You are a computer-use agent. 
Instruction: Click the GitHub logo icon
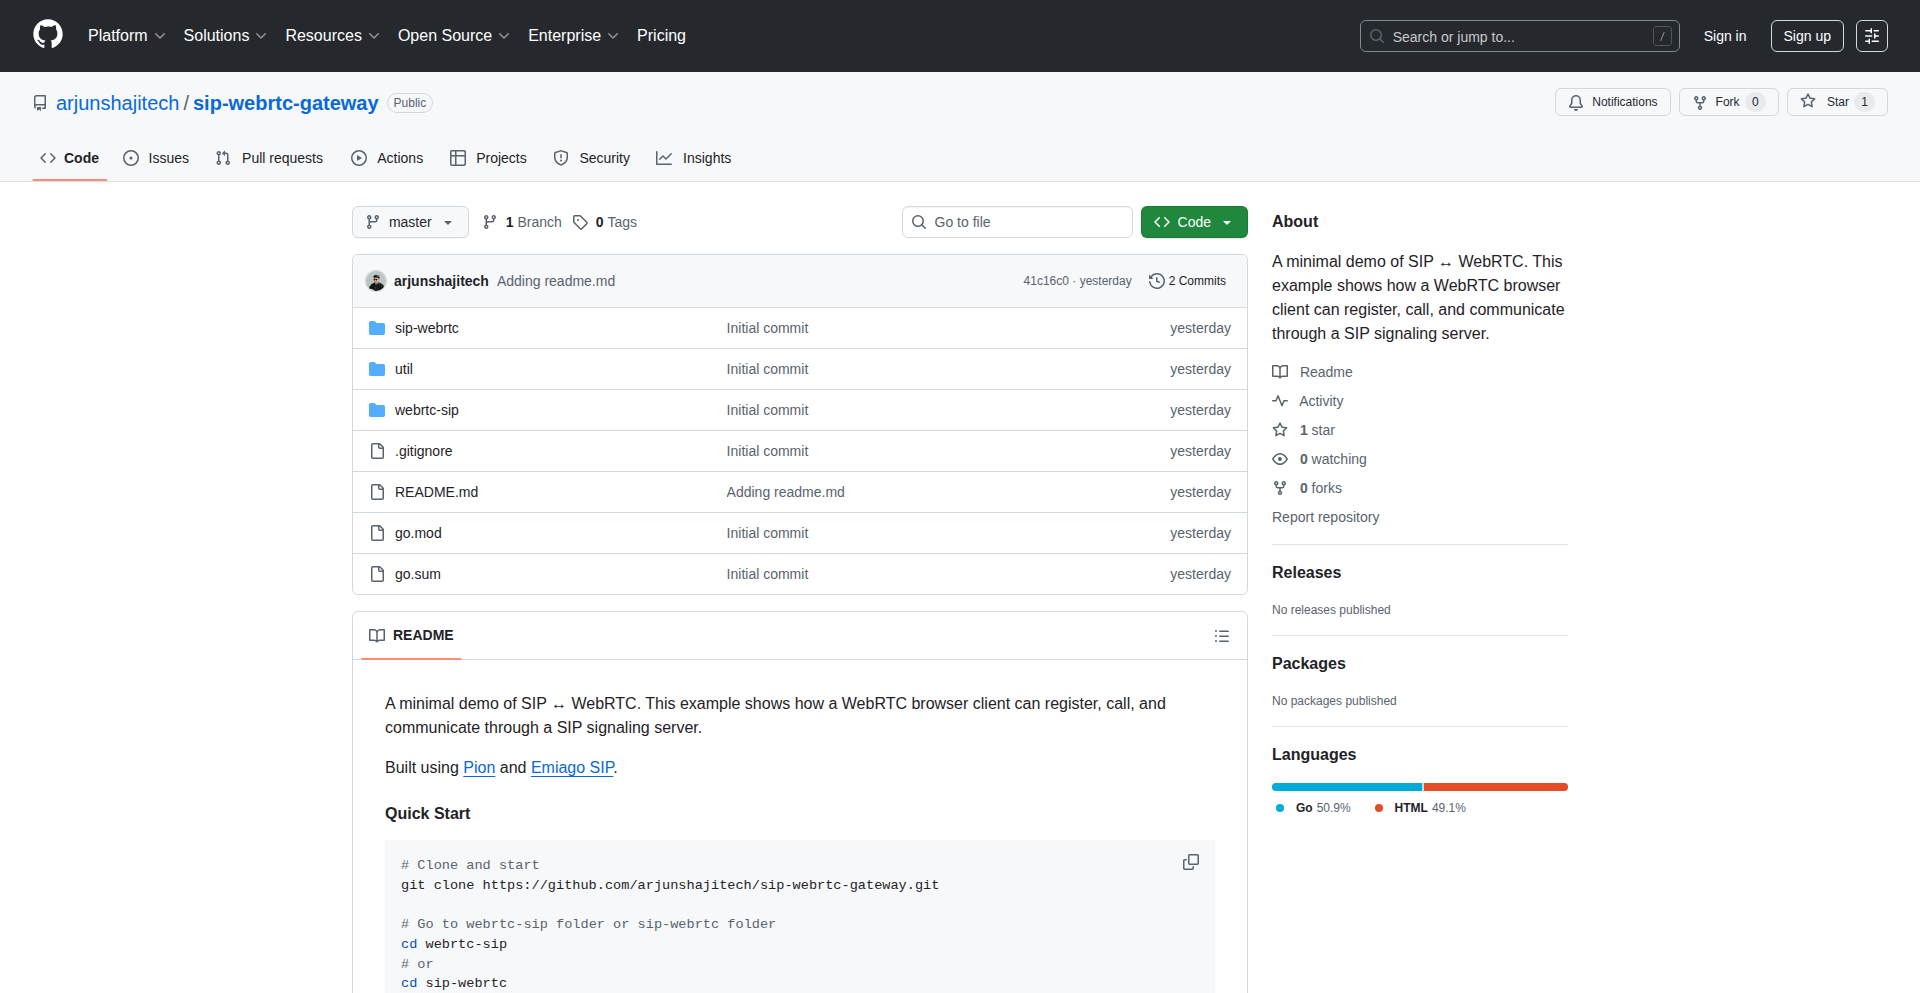tap(48, 35)
